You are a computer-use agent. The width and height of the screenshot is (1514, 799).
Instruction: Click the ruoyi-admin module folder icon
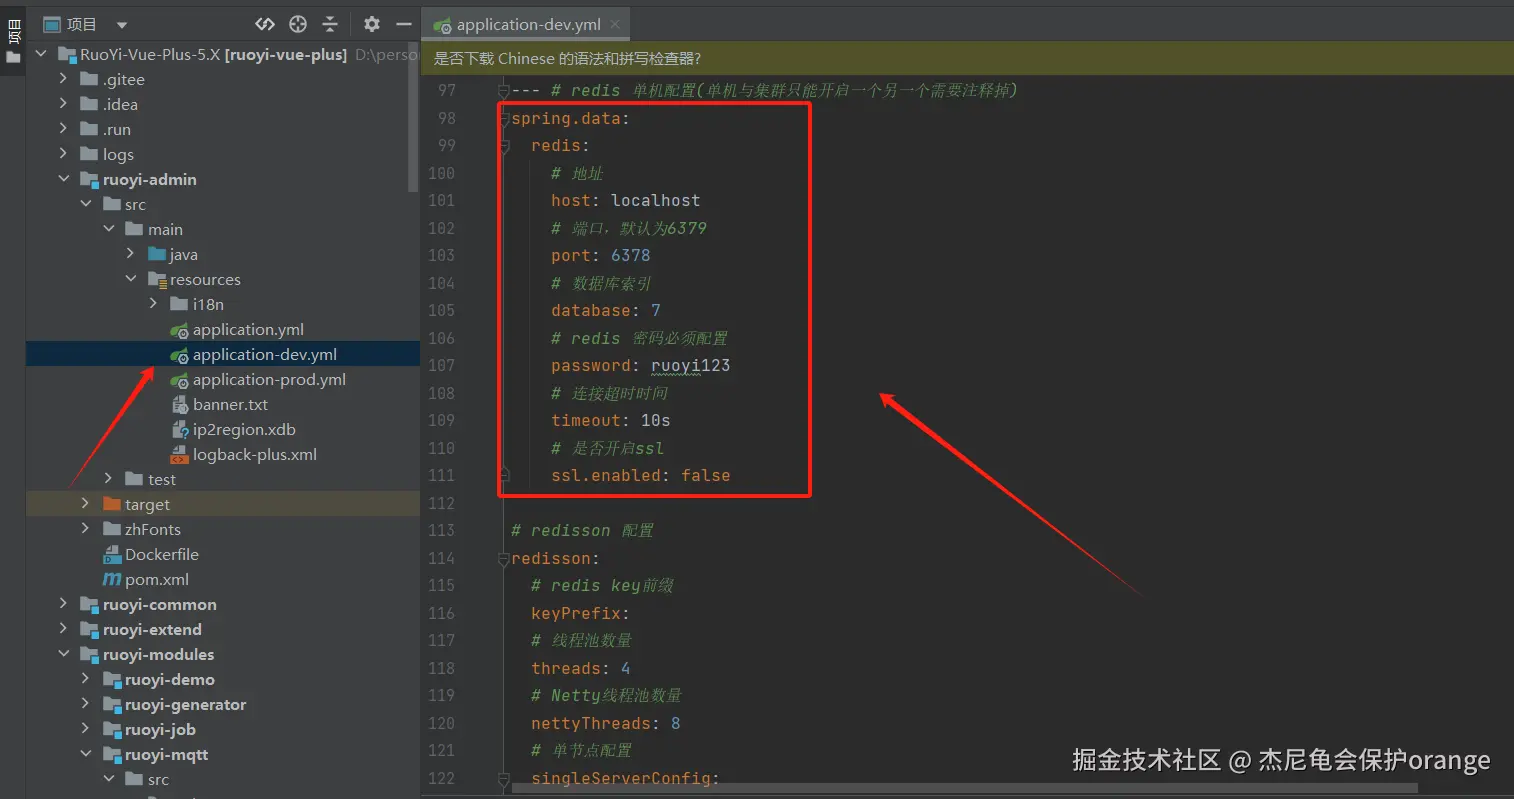click(x=90, y=179)
